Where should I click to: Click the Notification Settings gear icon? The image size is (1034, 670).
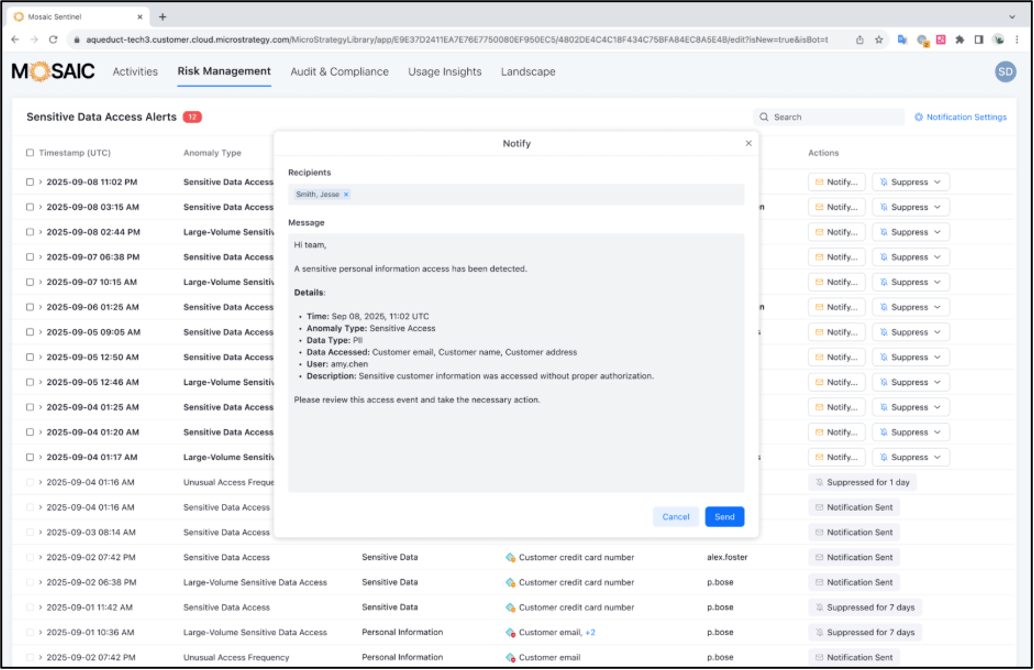(918, 117)
